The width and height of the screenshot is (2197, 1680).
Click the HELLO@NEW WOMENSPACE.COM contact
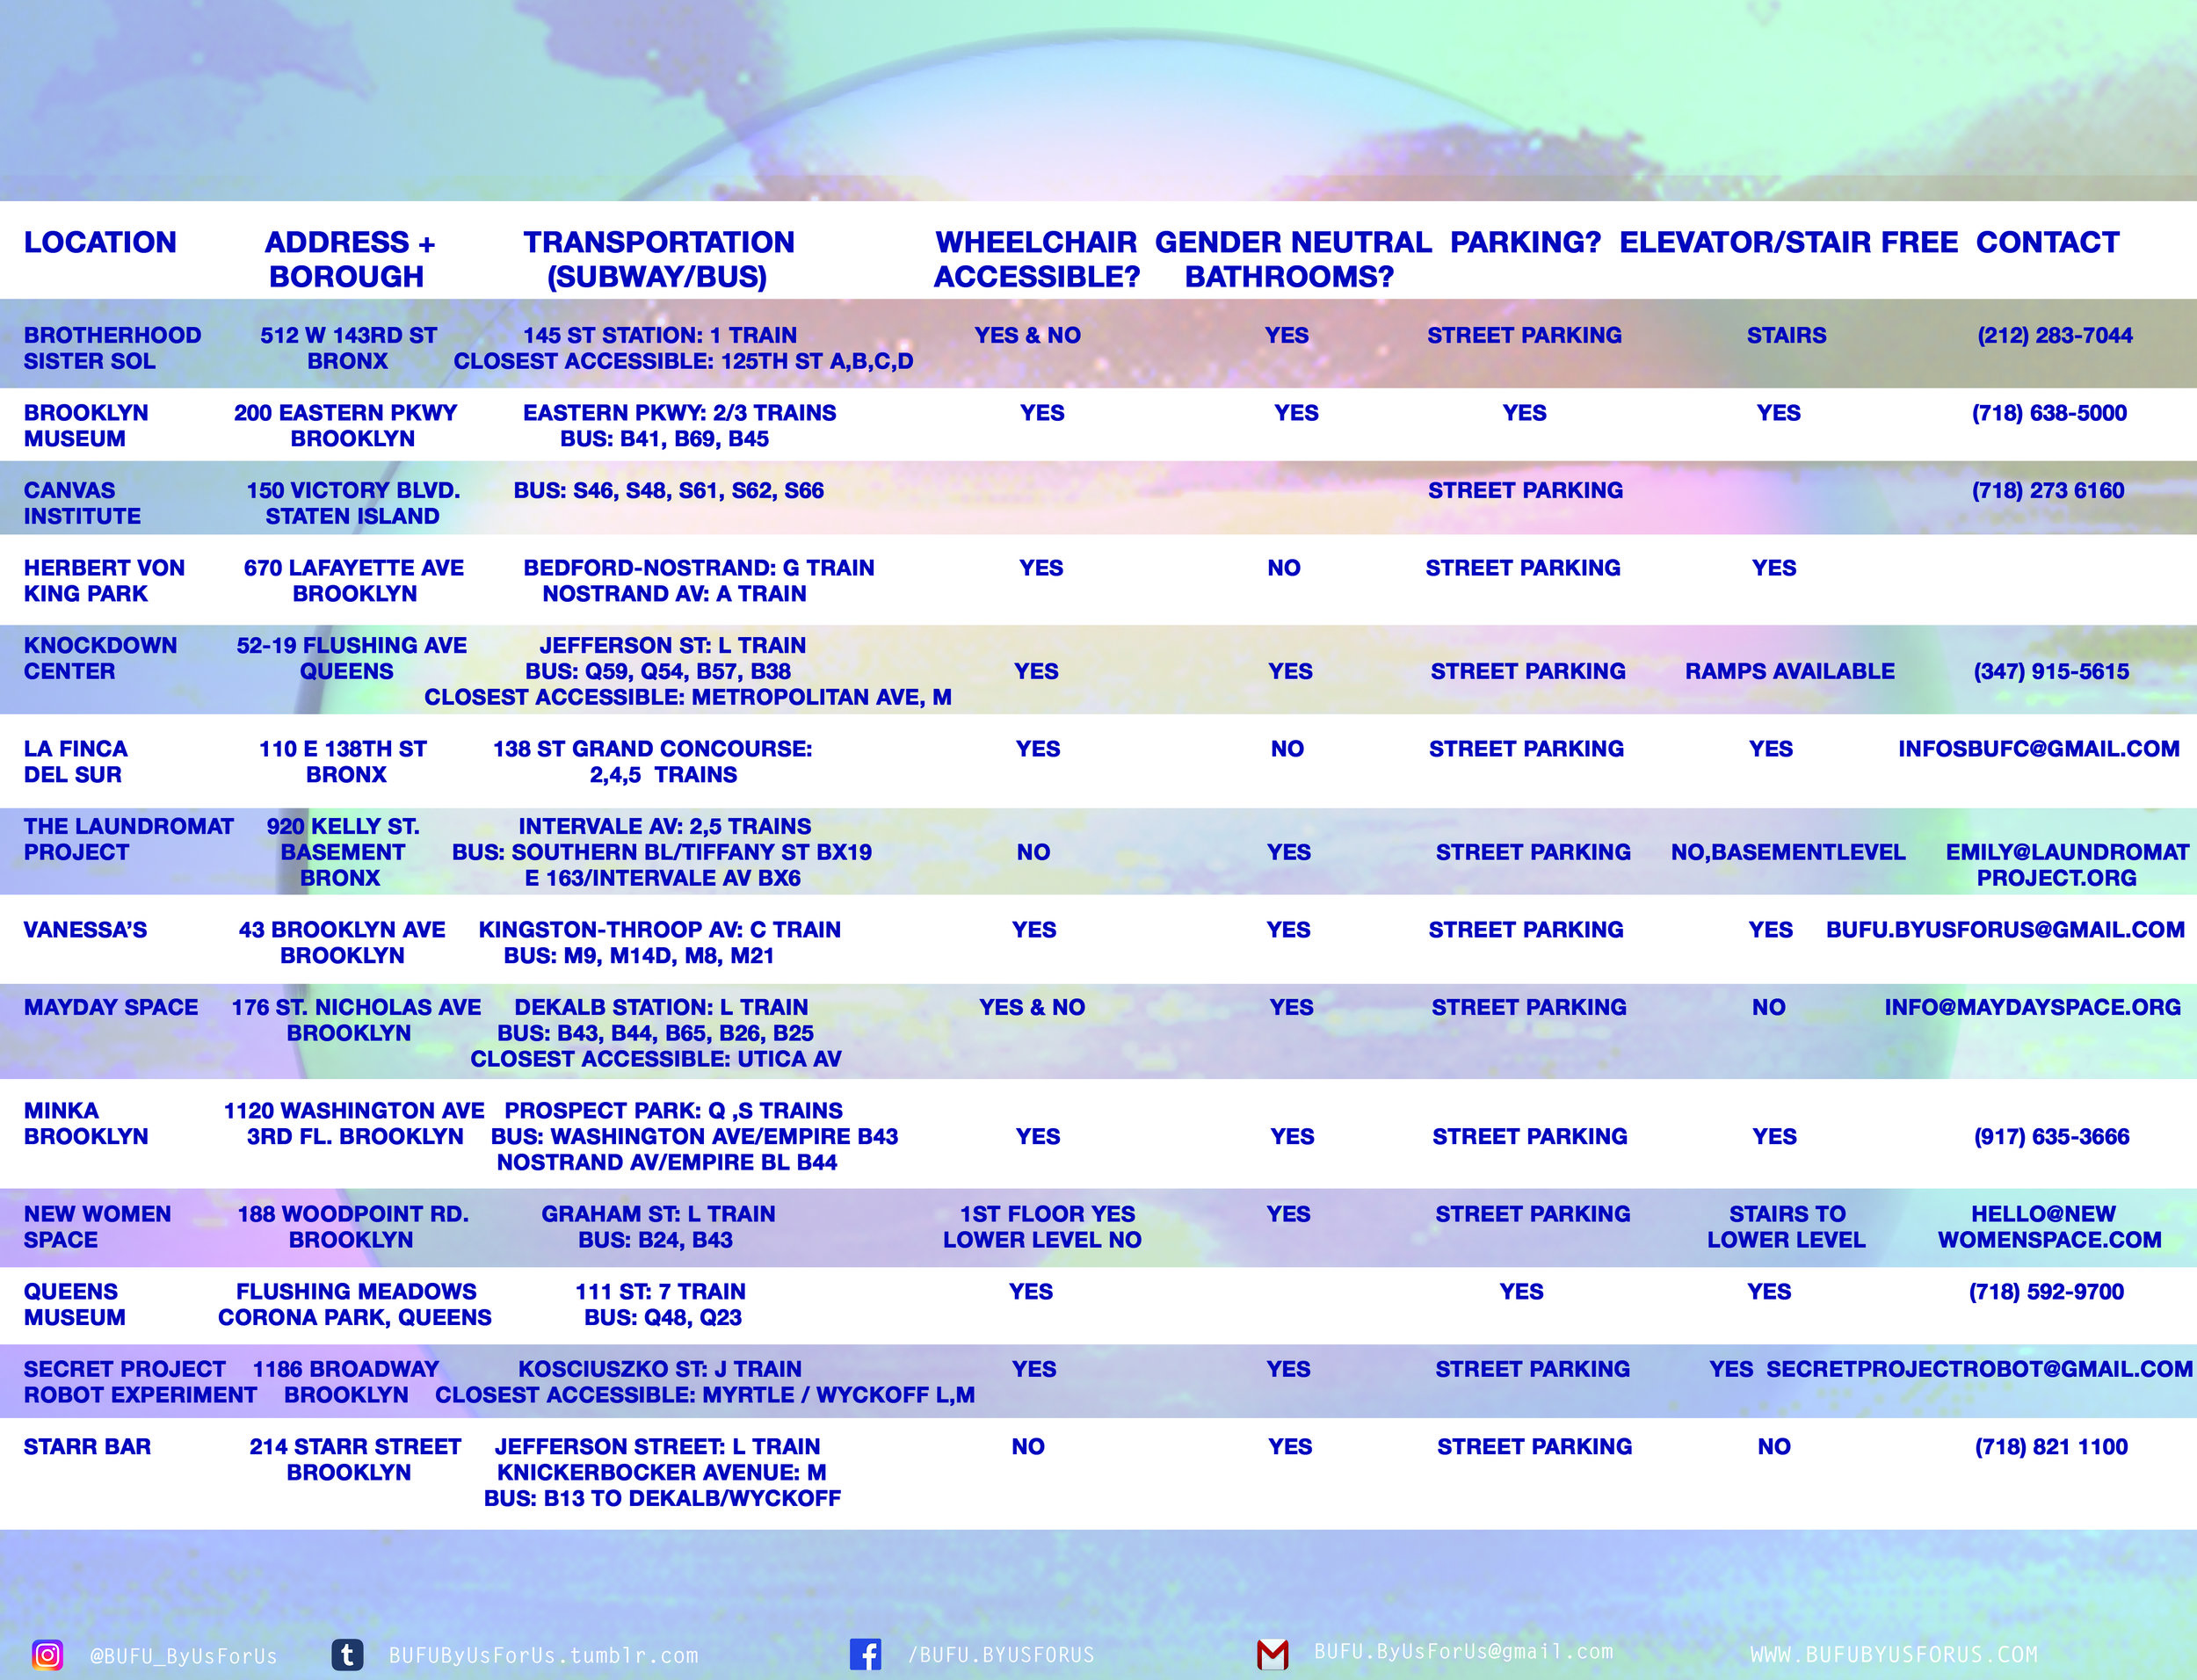click(2049, 1226)
